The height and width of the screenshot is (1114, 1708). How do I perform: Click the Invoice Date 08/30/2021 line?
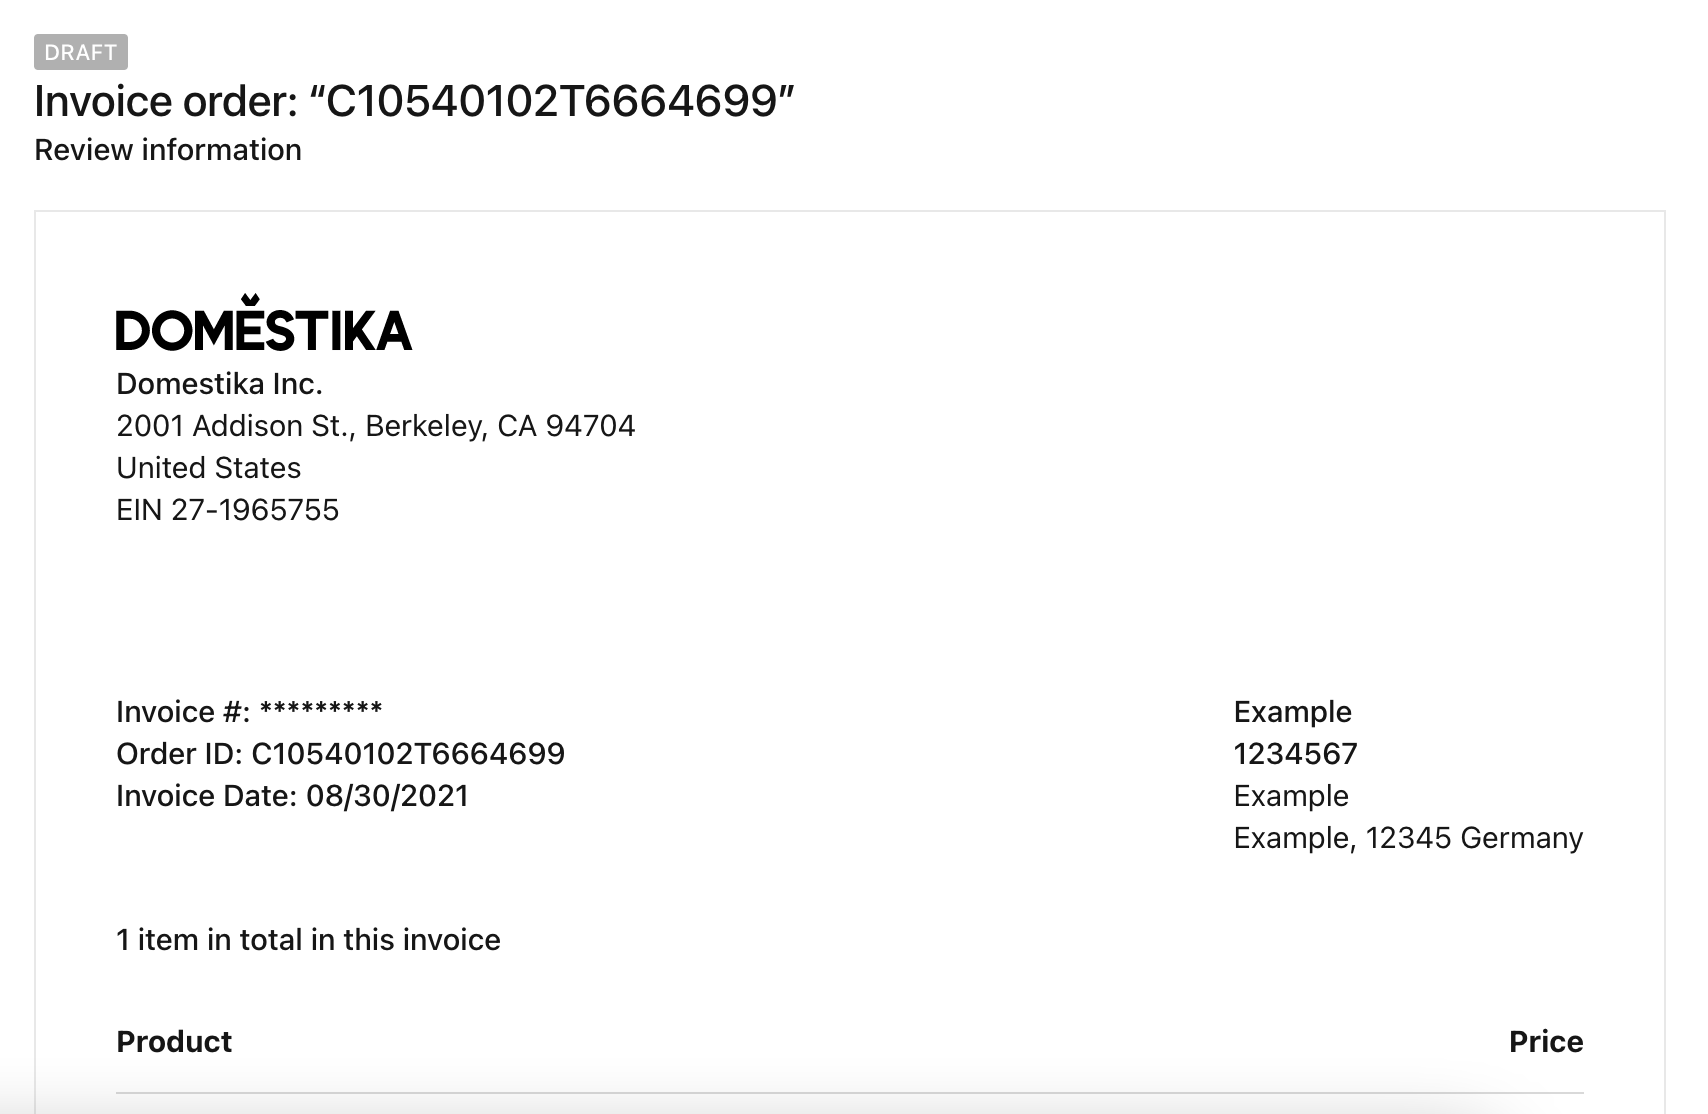[x=292, y=796]
